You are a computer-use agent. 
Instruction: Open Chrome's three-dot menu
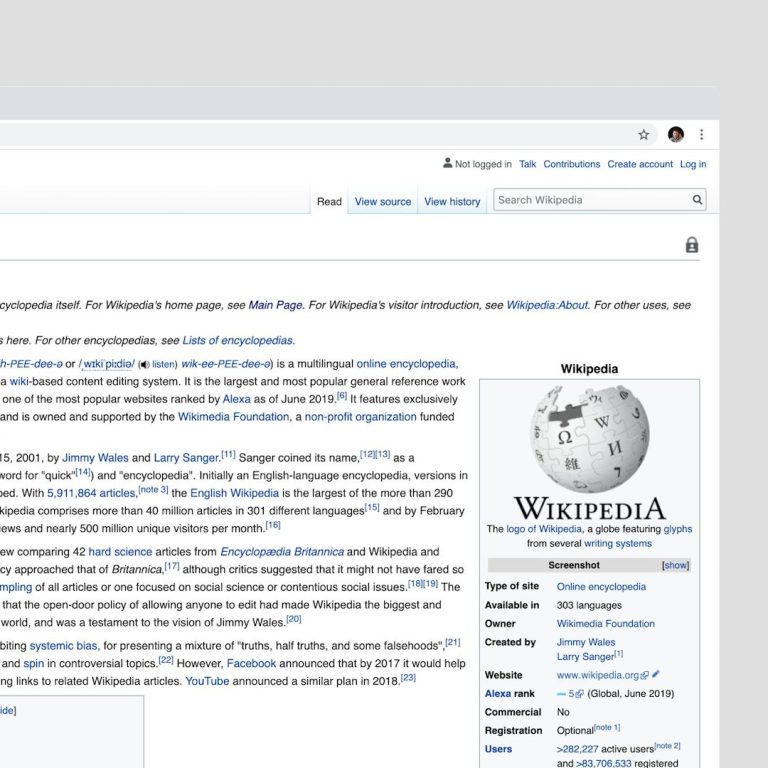pos(701,134)
